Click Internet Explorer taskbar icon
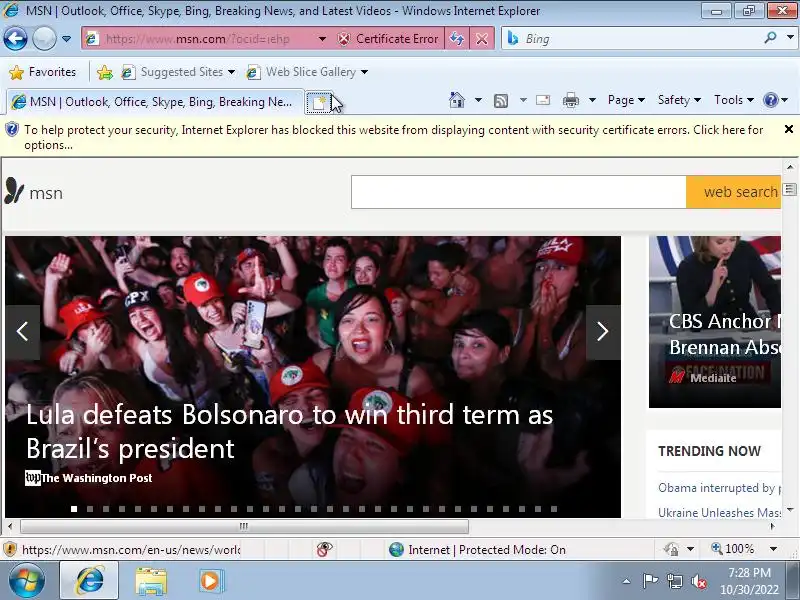This screenshot has height=600, width=800. (90, 581)
